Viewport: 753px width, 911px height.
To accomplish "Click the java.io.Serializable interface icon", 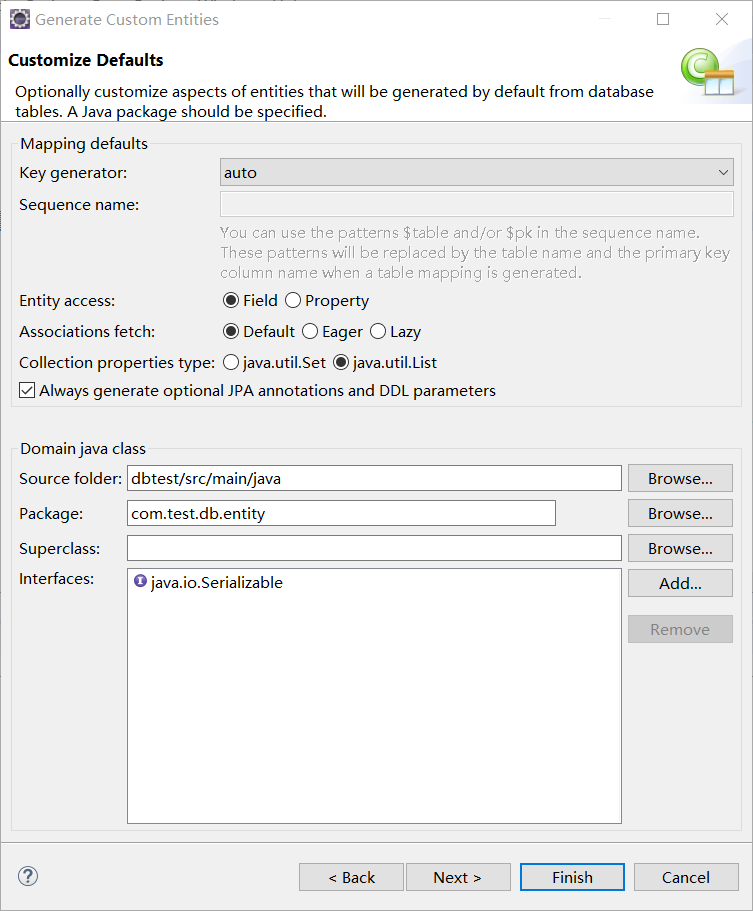I will pyautogui.click(x=140, y=582).
